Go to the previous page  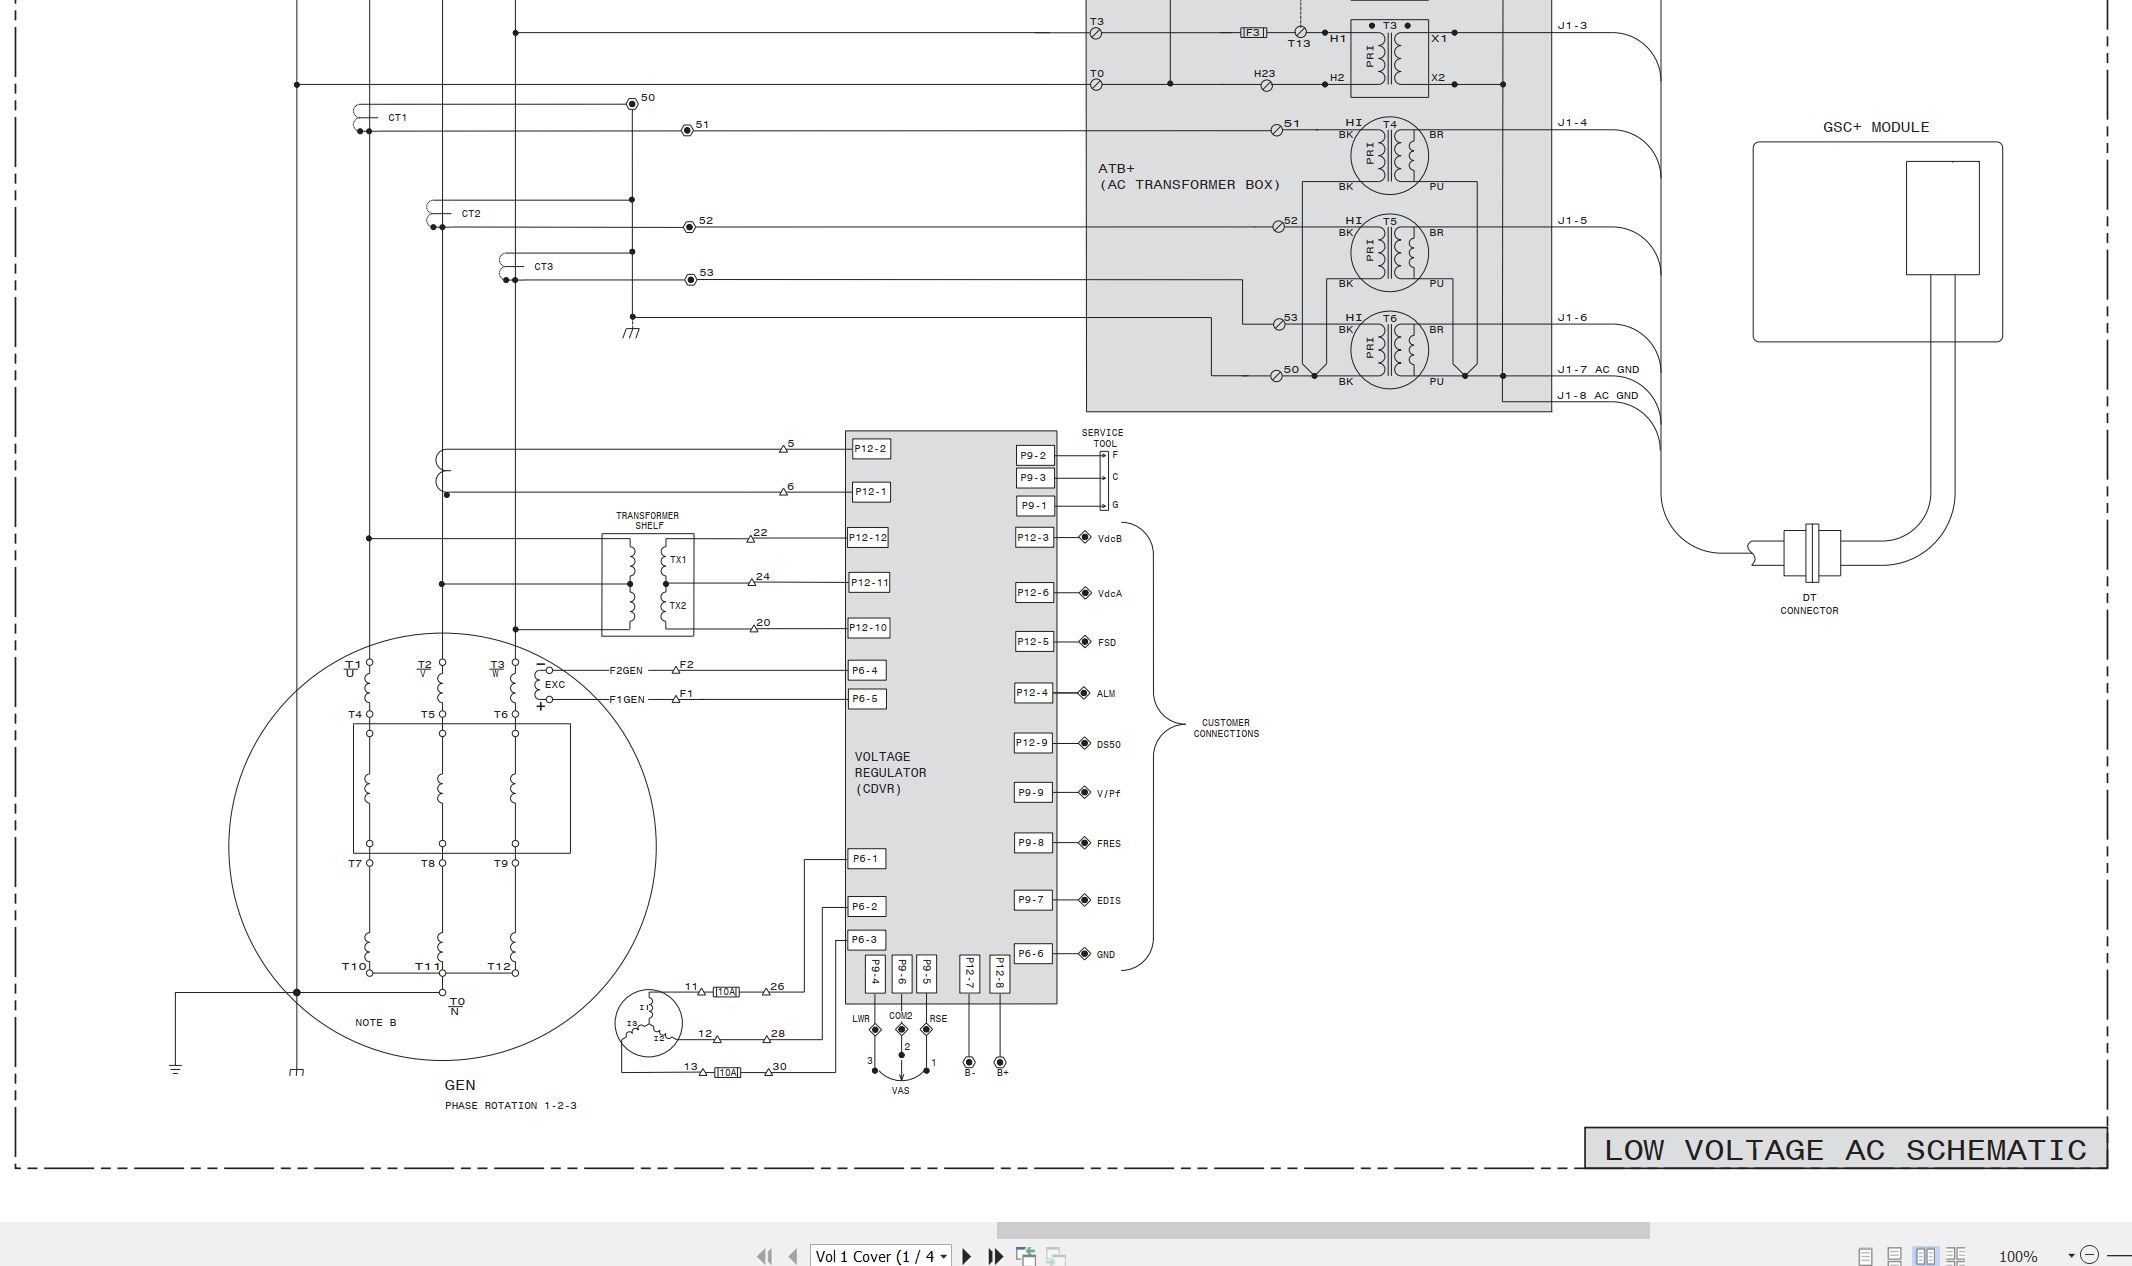coord(793,1256)
